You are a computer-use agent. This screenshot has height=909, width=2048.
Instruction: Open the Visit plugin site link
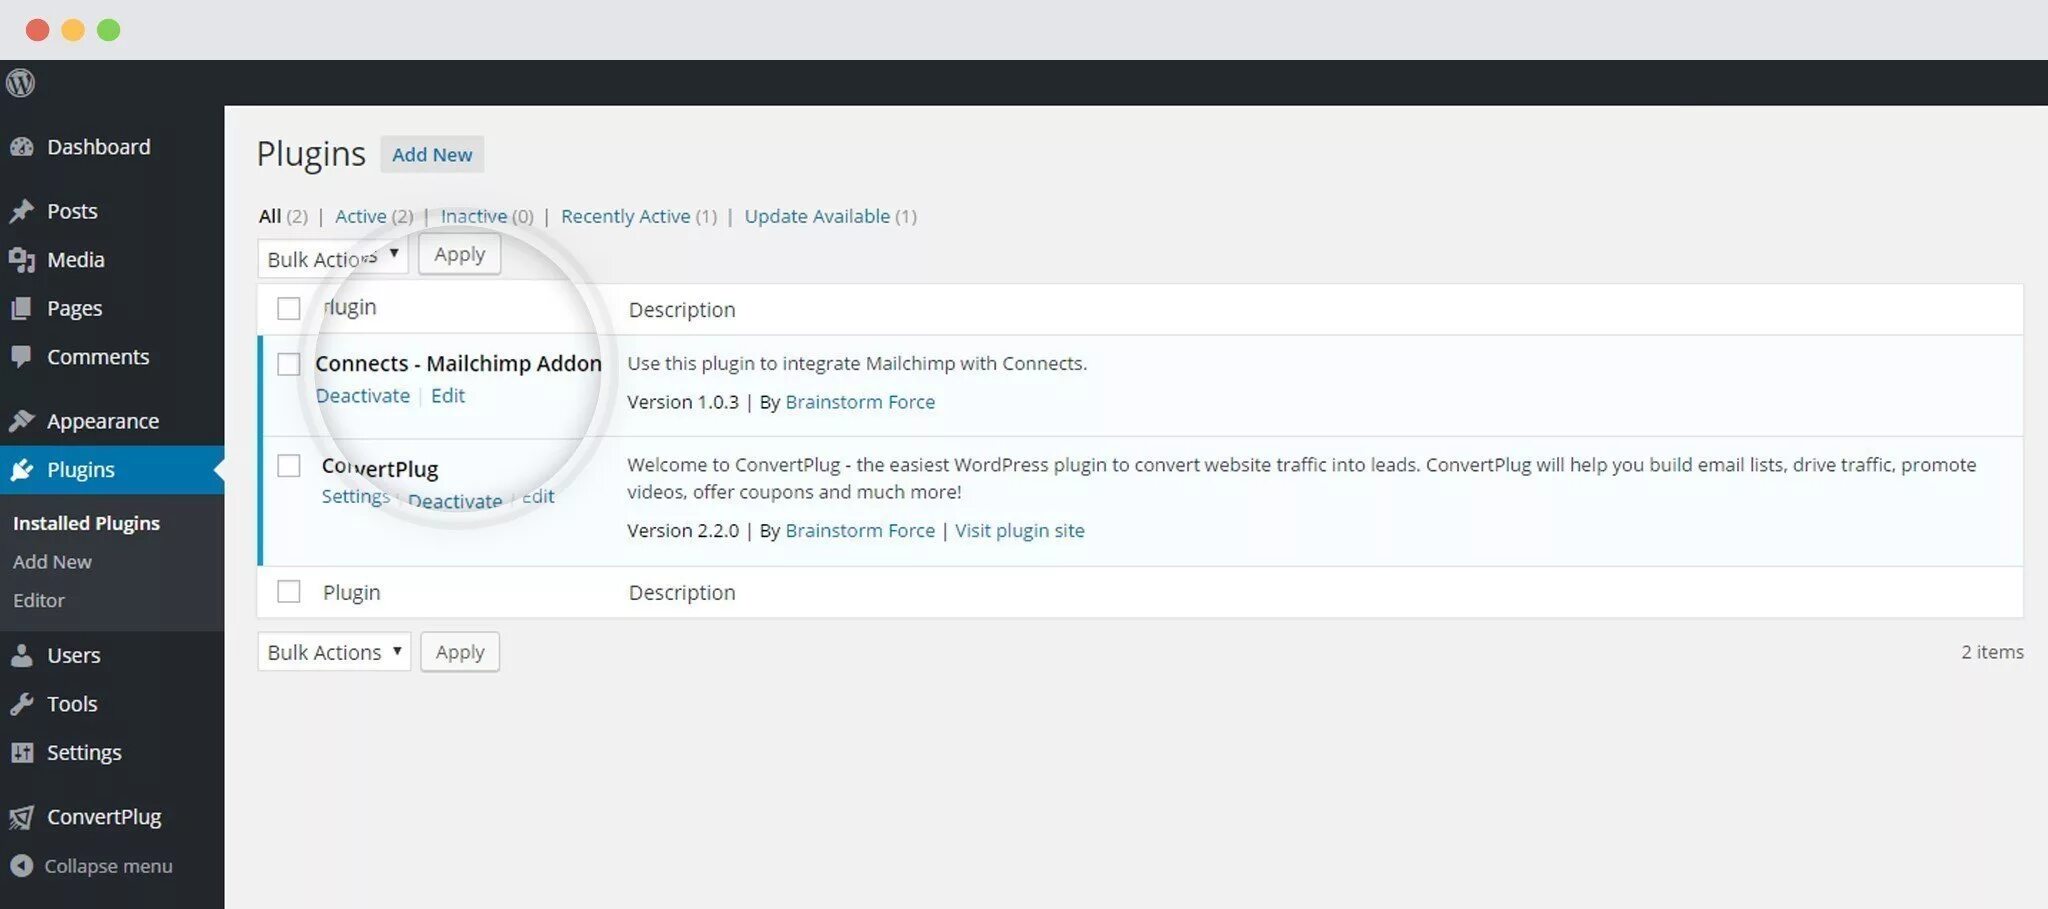[x=1019, y=531]
